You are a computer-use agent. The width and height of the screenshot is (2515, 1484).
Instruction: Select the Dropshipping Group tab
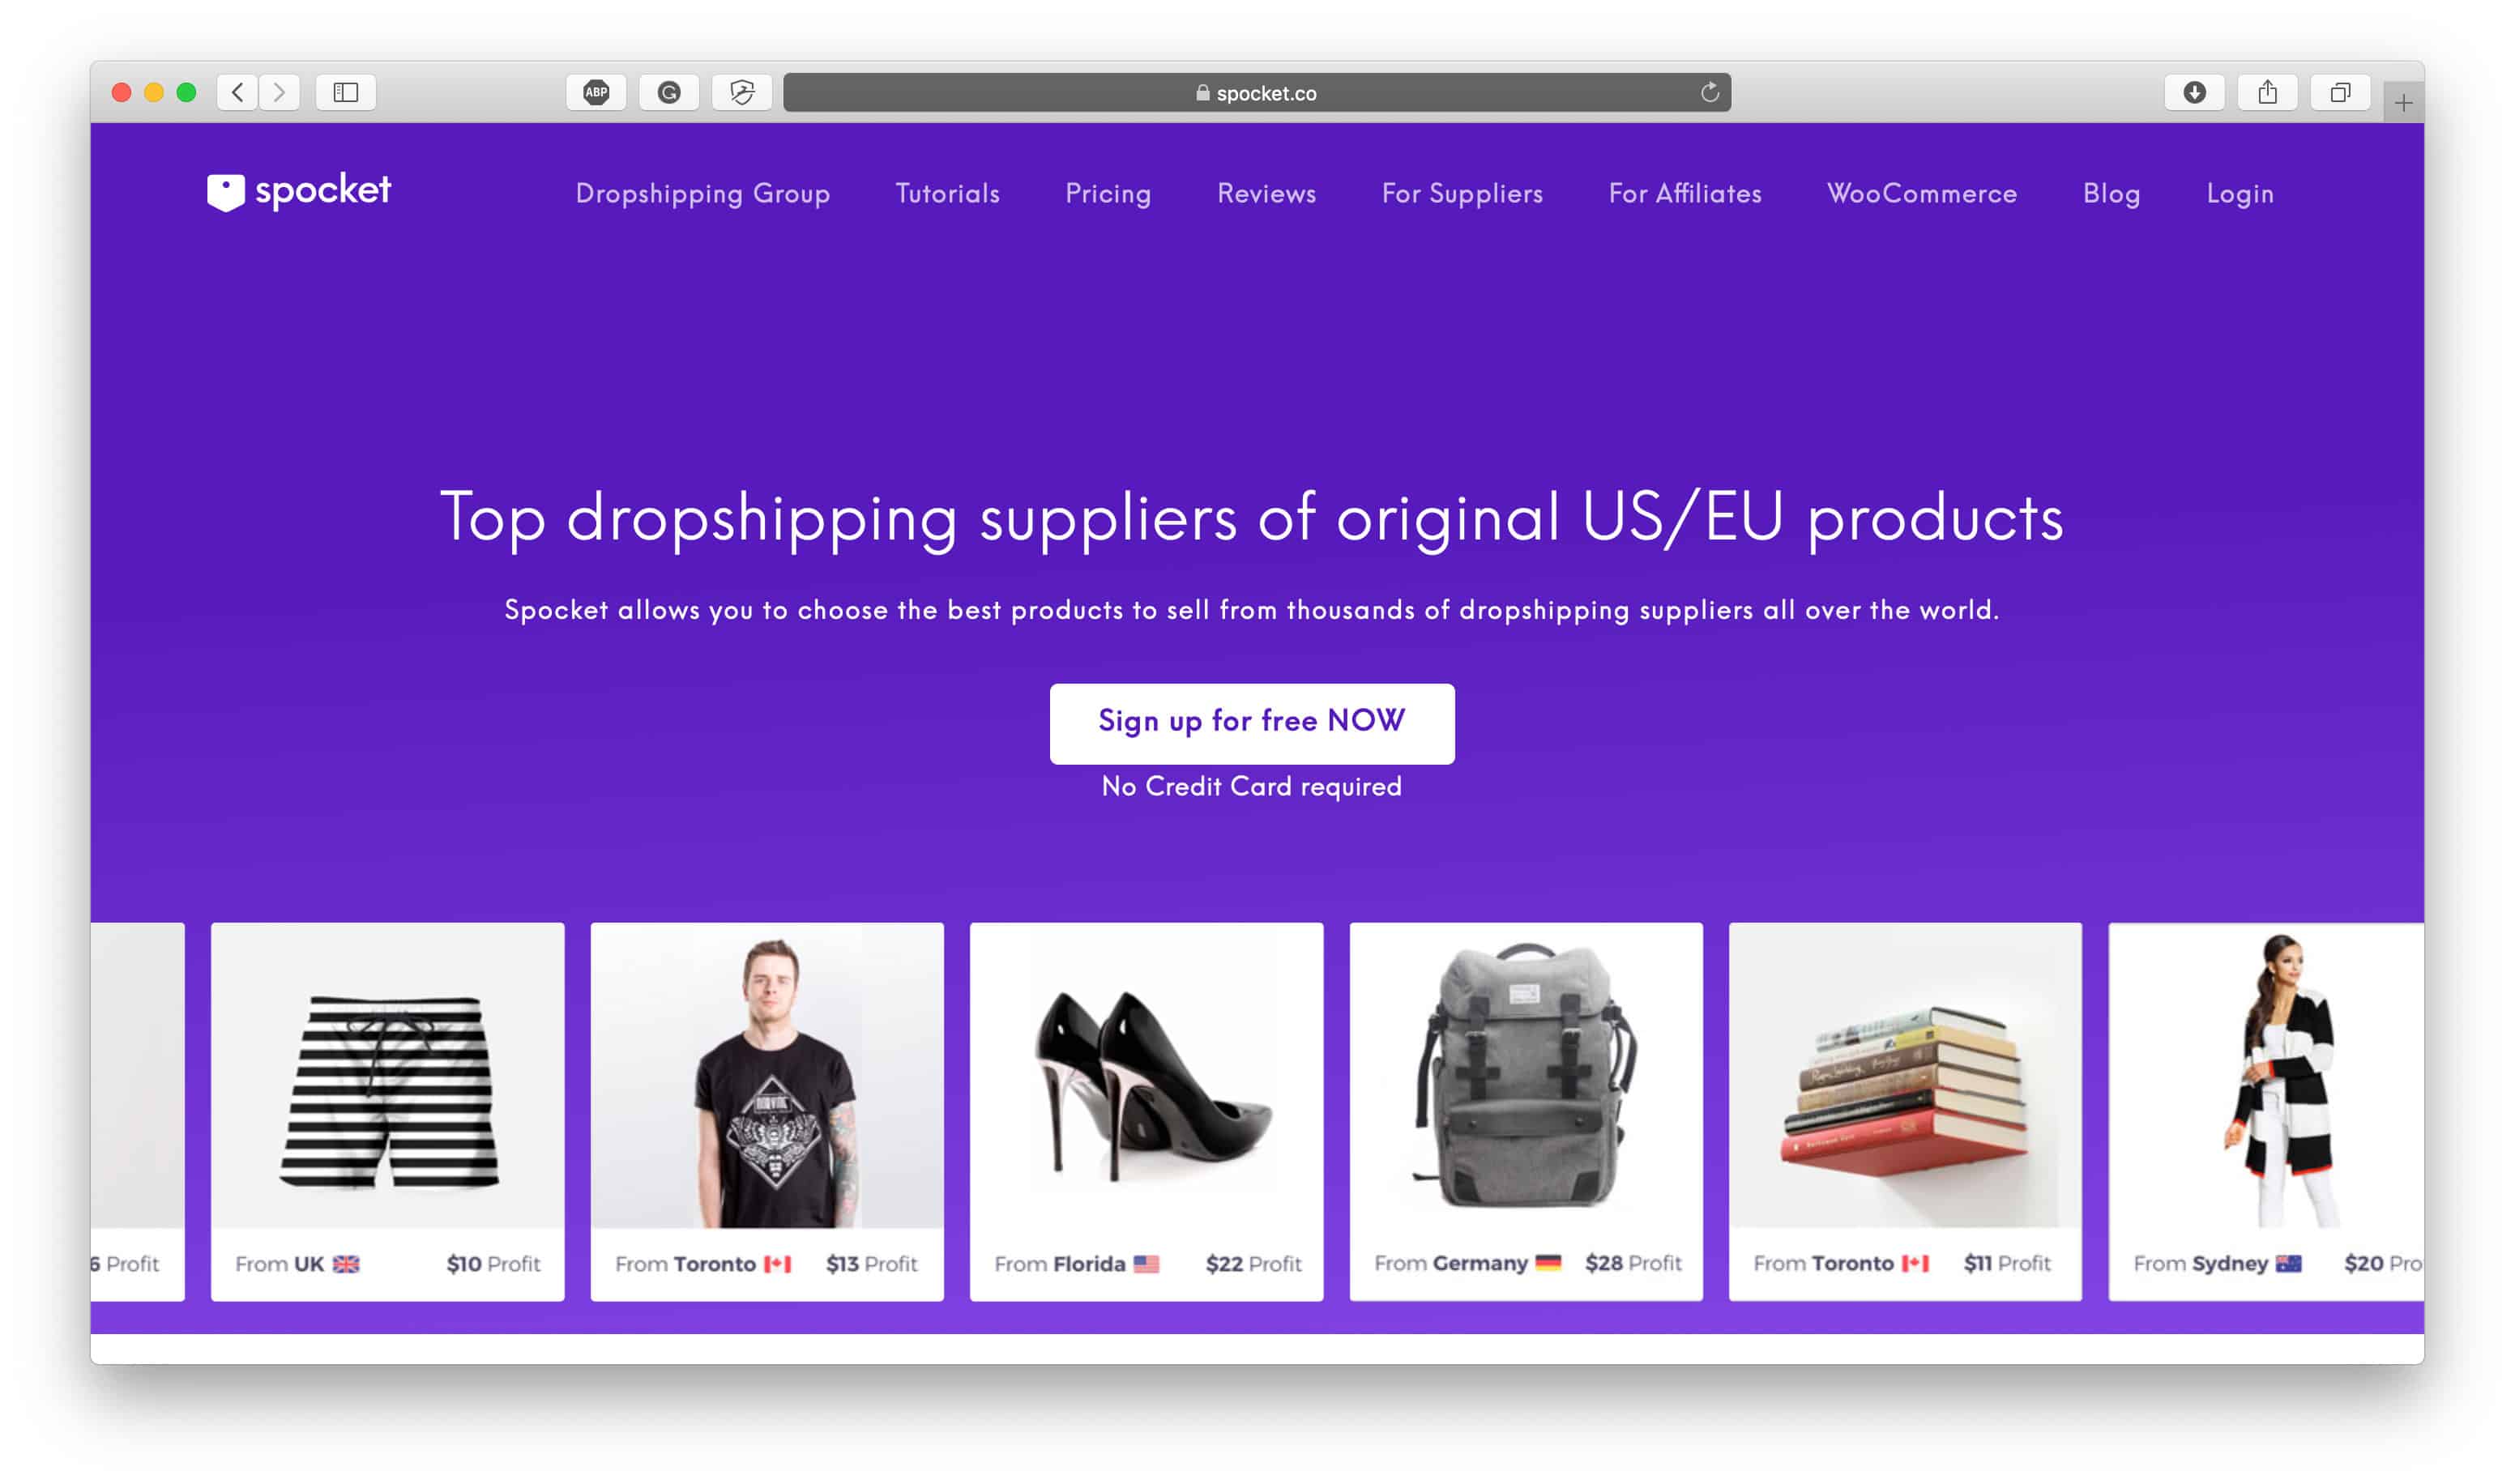pos(703,194)
